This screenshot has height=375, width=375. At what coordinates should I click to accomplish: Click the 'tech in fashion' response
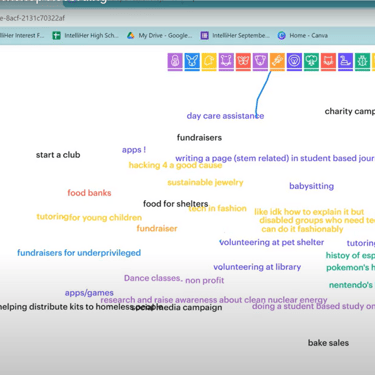(218, 209)
